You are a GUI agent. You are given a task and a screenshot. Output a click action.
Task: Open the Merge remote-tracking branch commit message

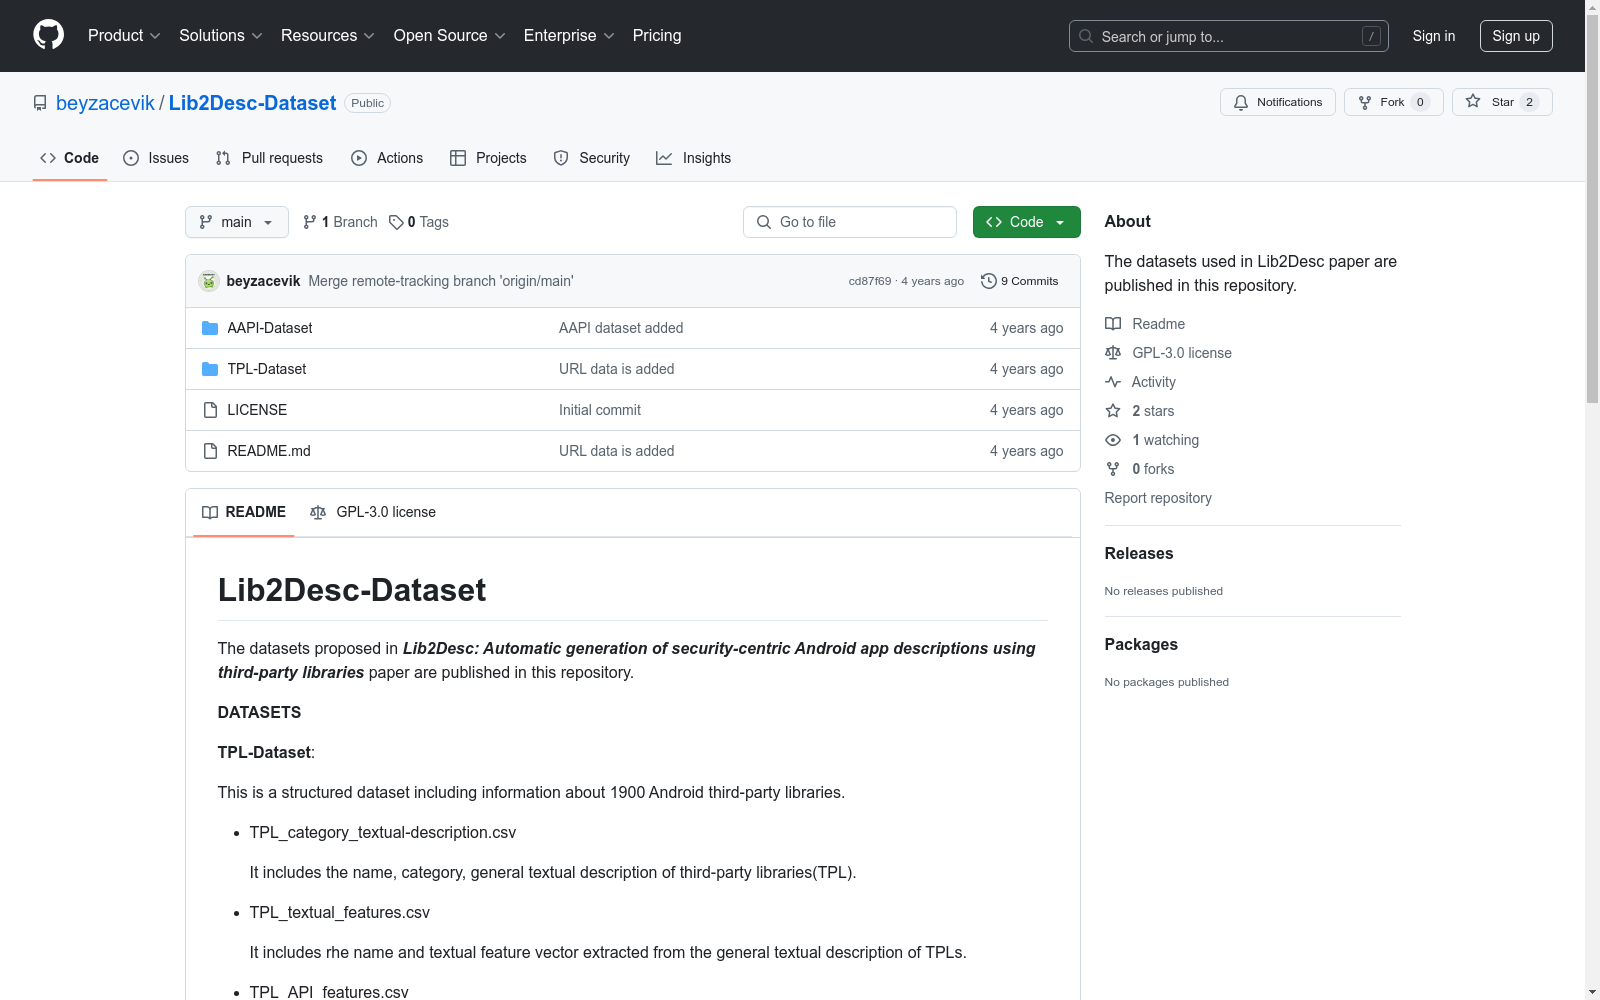click(x=441, y=281)
